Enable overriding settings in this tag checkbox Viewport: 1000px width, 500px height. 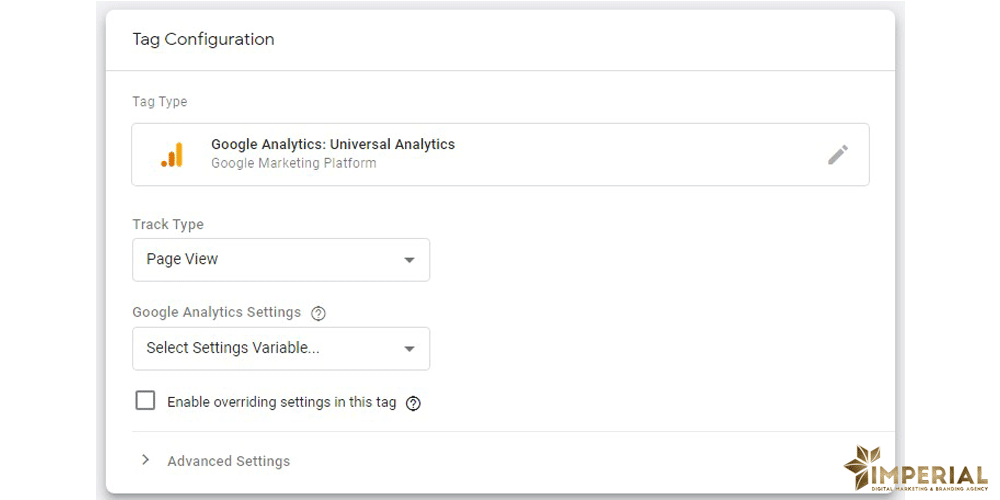(x=145, y=401)
